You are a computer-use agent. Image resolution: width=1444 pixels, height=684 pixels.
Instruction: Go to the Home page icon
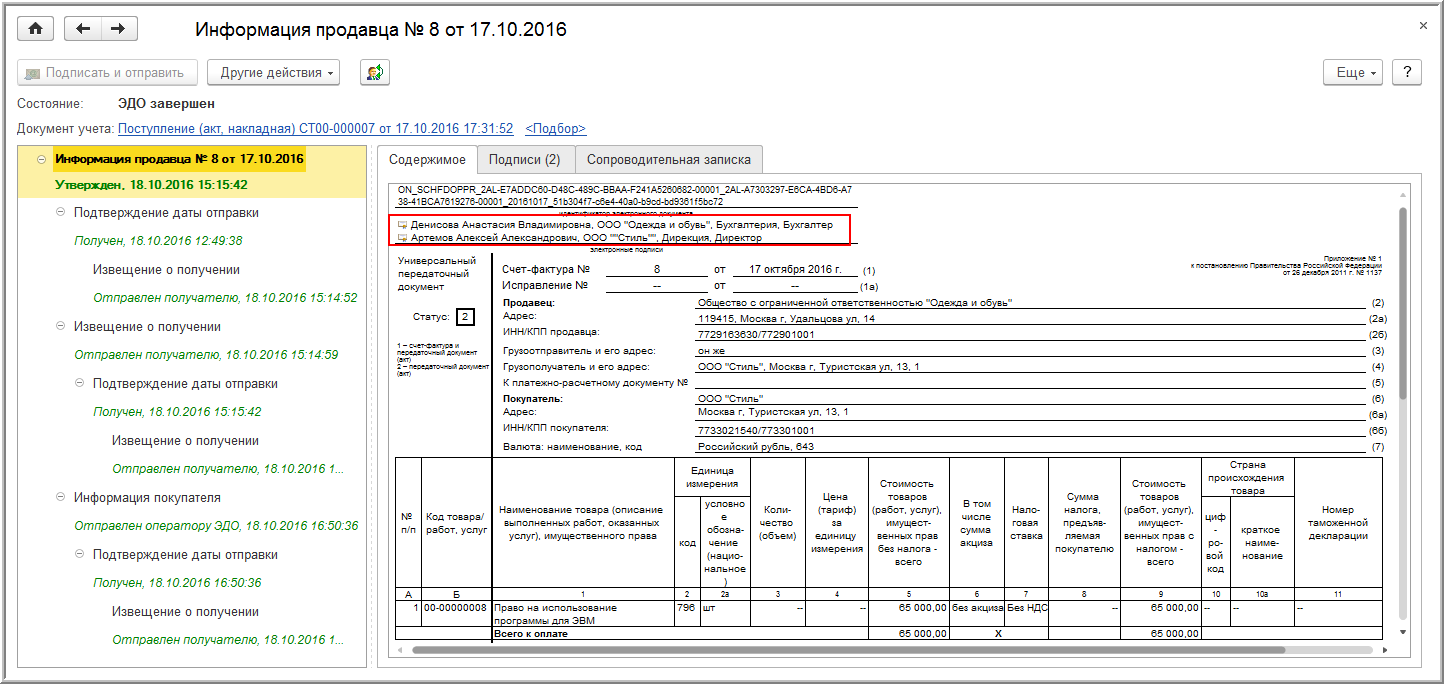click(36, 29)
